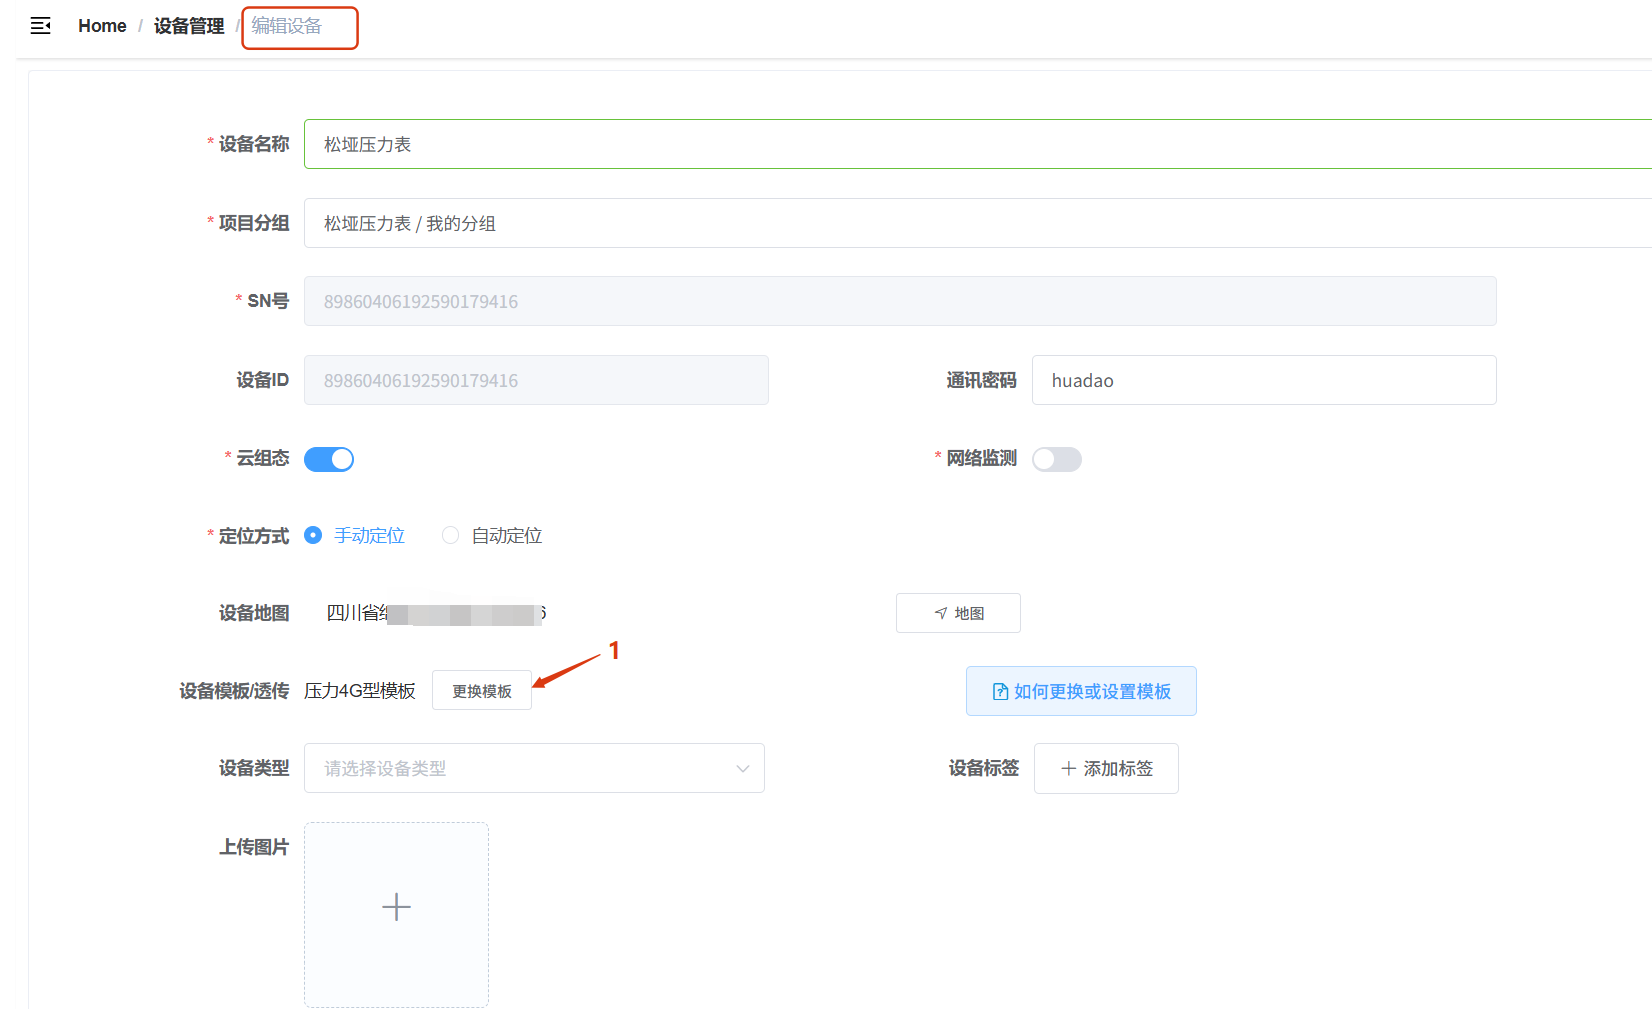This screenshot has height=1009, width=1652.
Task: Go to Home breadcrumb
Action: 102,26
